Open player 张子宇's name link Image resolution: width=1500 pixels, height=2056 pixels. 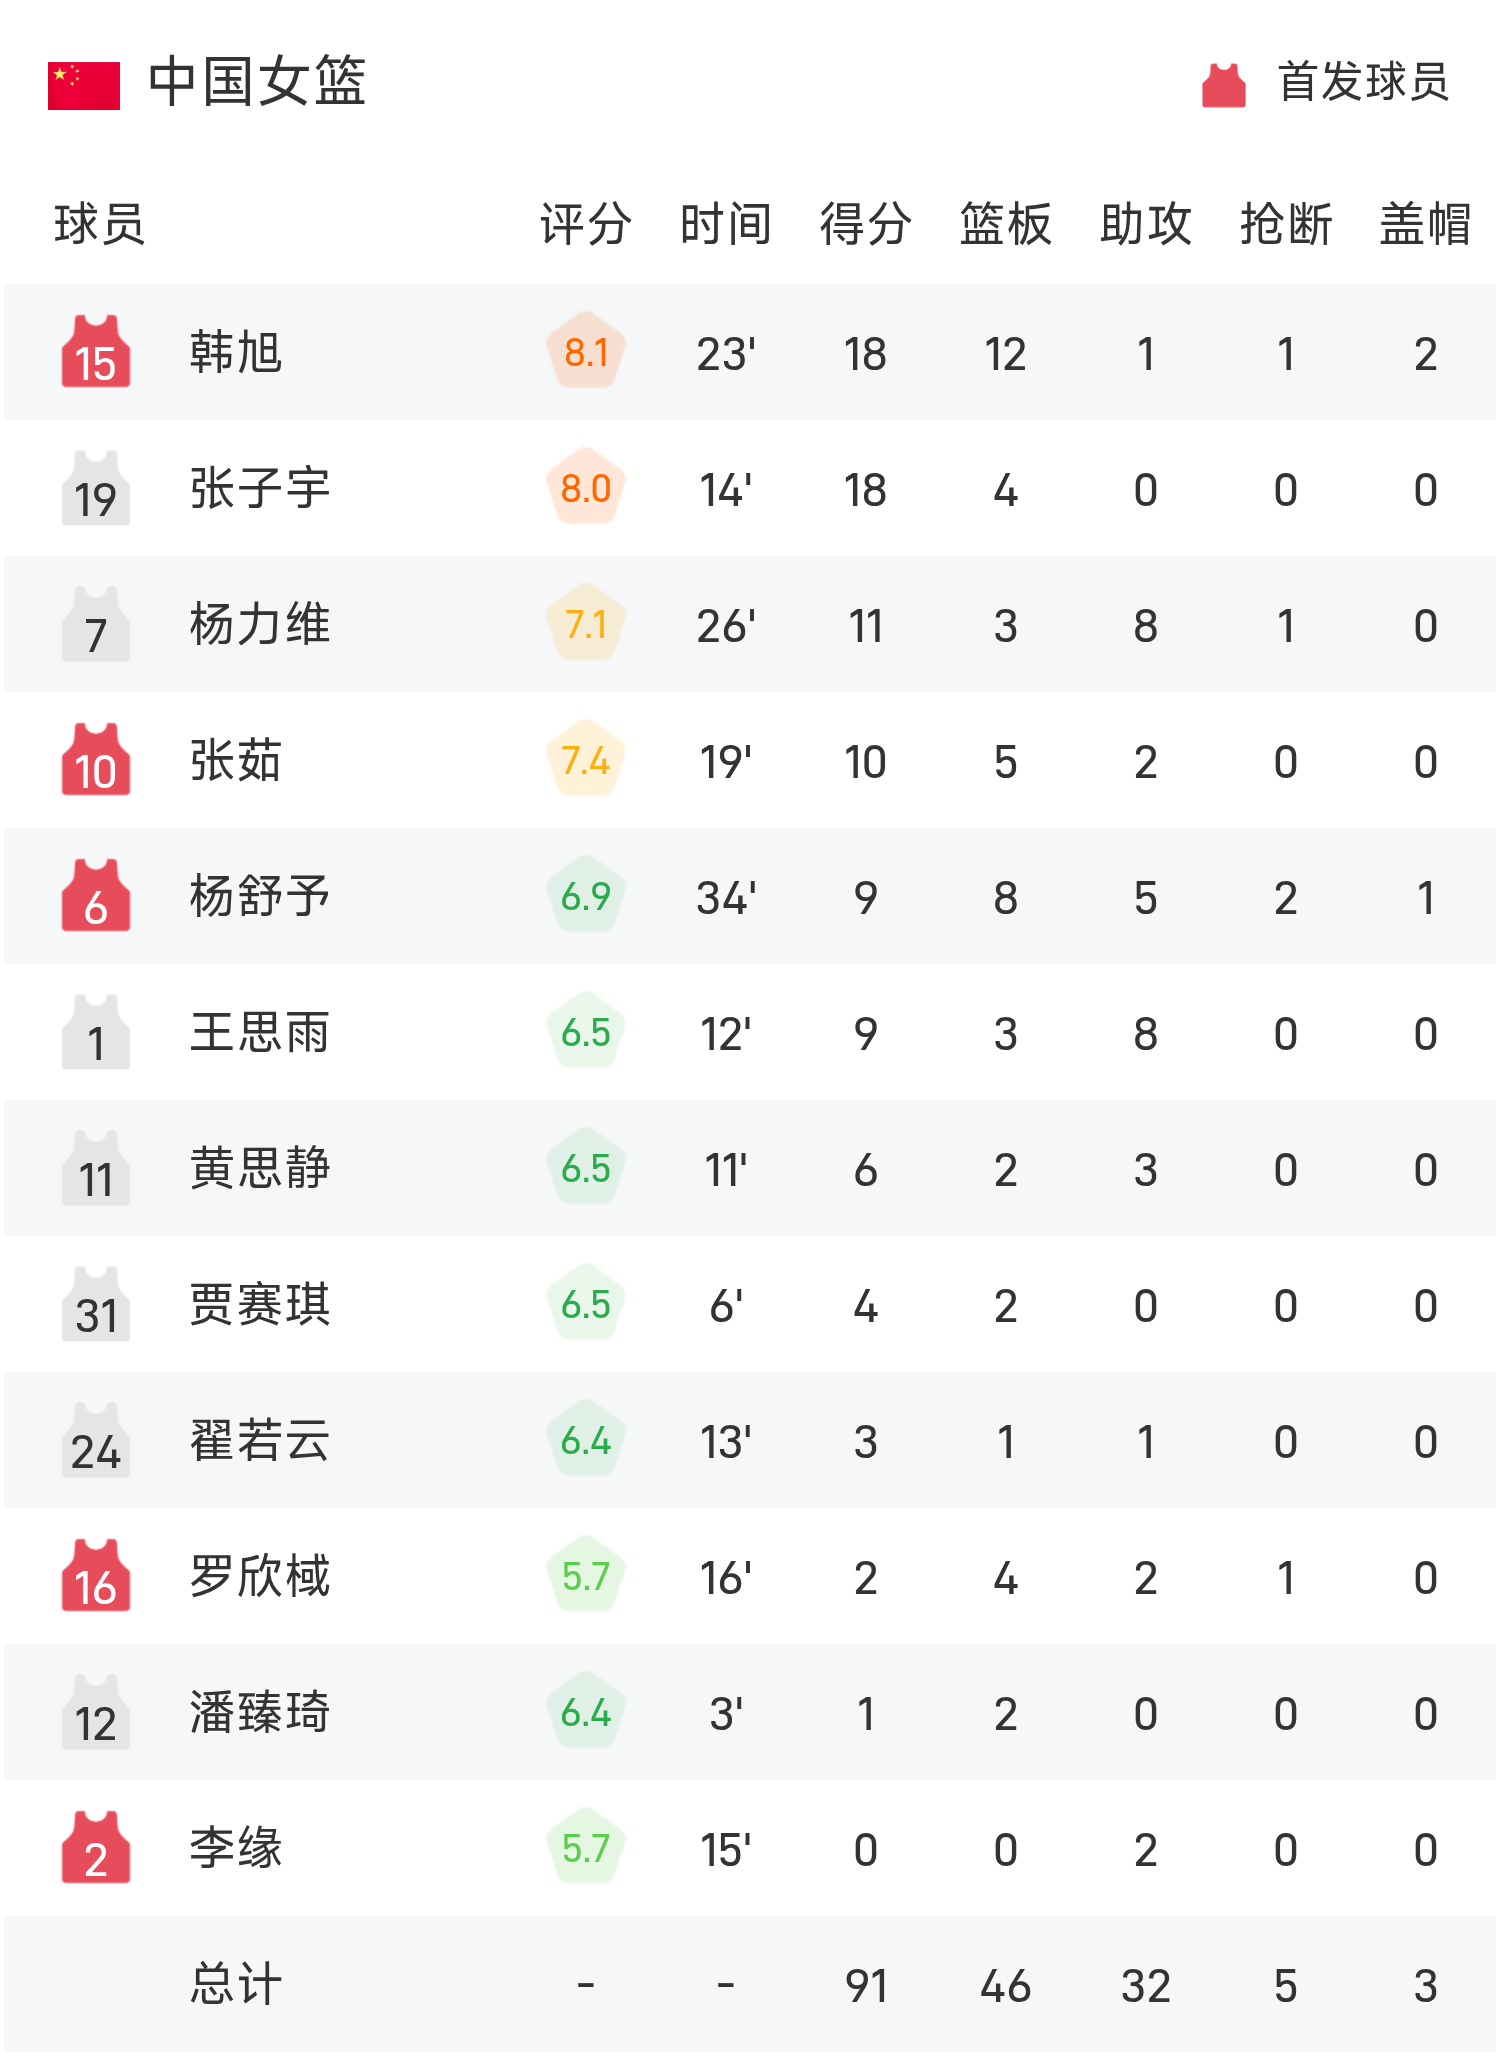point(260,489)
